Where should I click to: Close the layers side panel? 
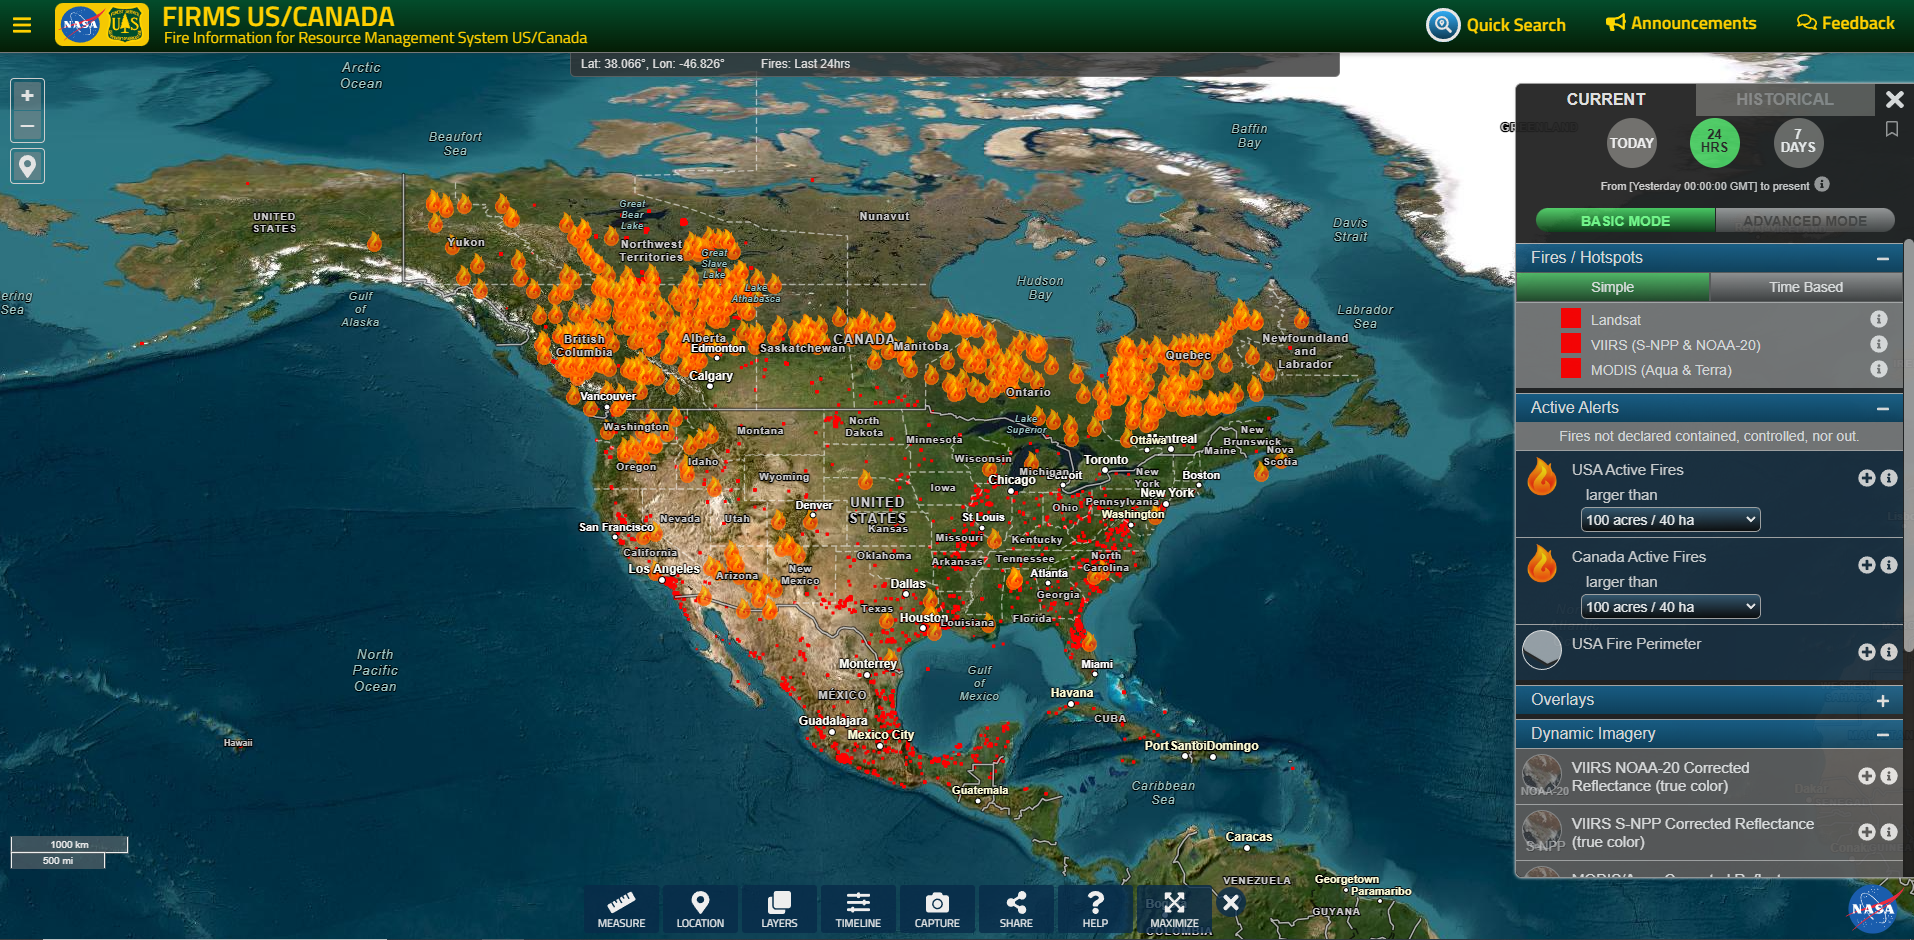pyautogui.click(x=1894, y=99)
